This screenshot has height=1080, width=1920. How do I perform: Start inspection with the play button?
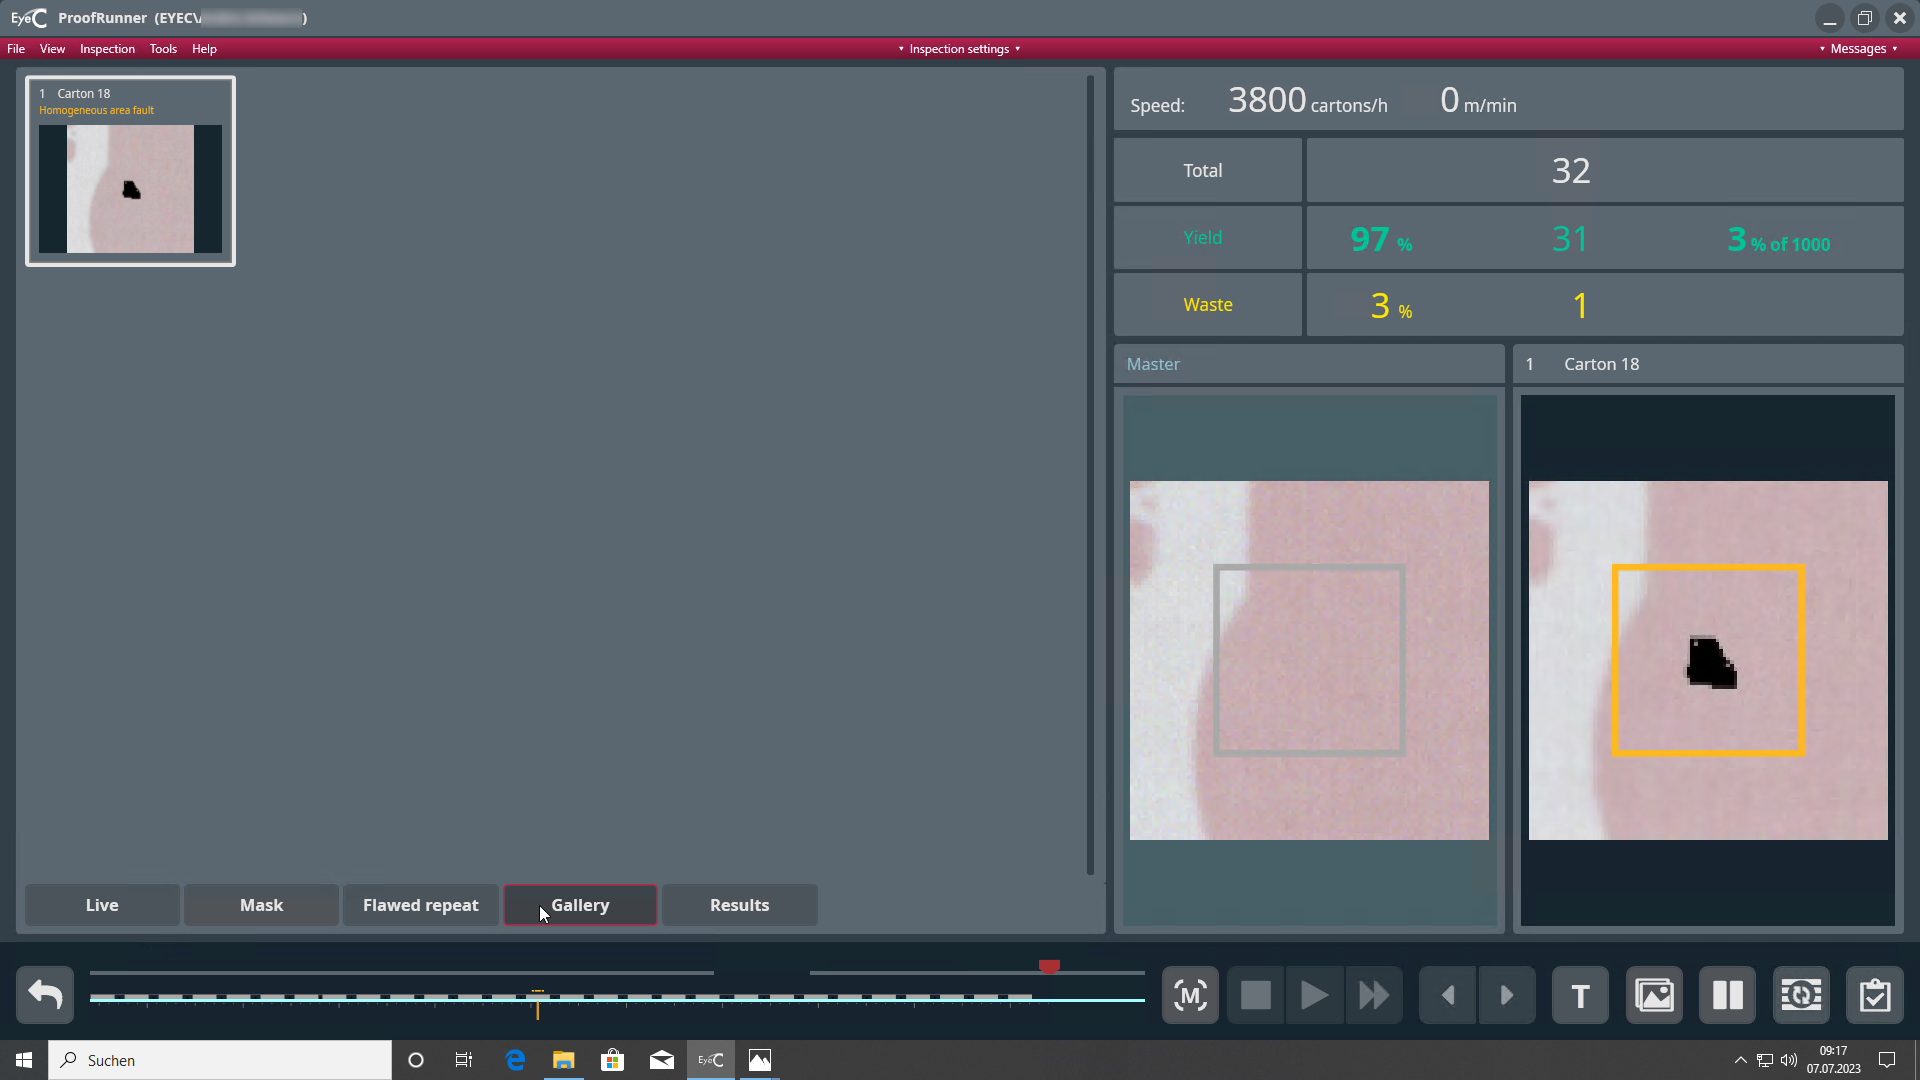1314,995
